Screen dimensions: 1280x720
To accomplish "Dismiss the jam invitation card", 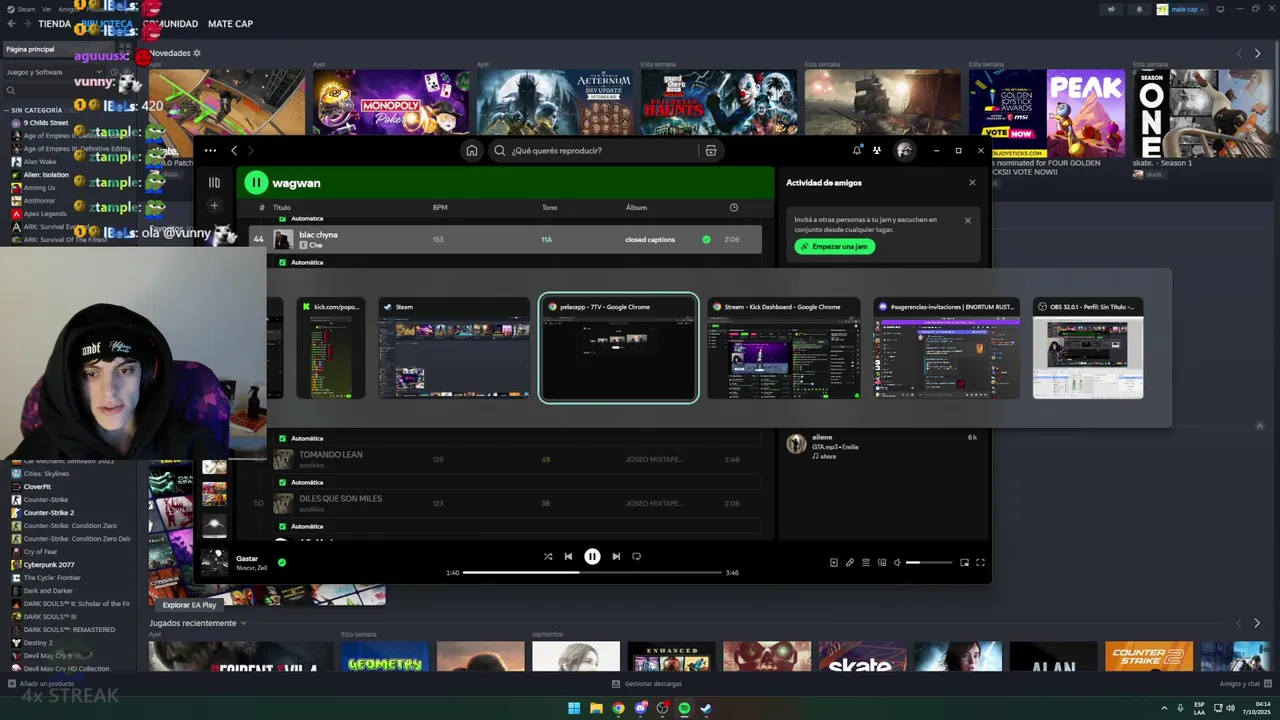I will click(x=967, y=220).
